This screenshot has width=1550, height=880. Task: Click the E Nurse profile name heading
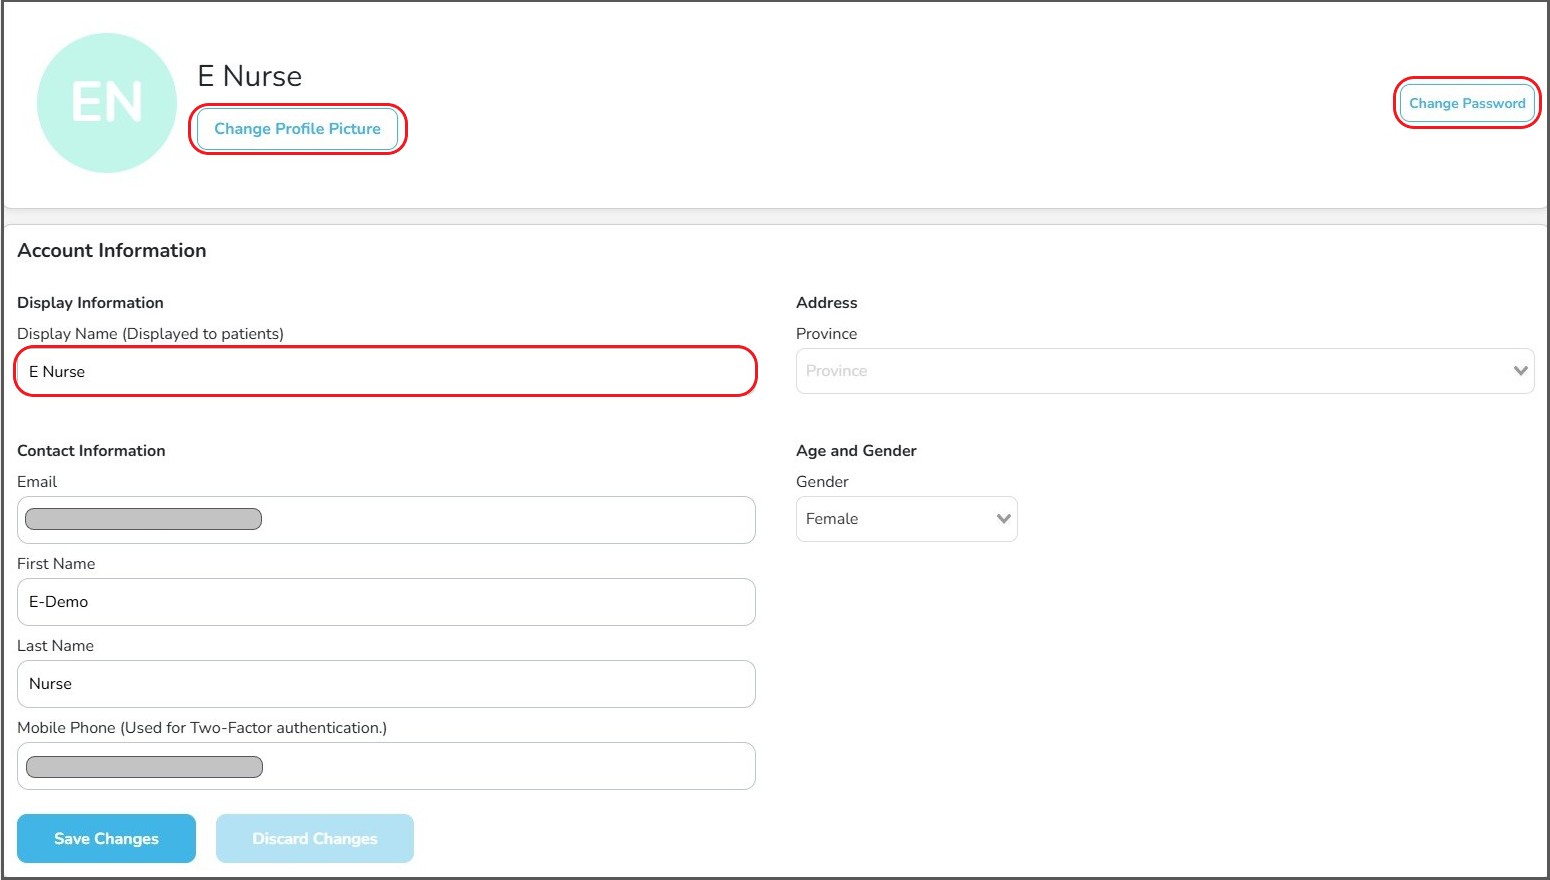click(x=250, y=76)
